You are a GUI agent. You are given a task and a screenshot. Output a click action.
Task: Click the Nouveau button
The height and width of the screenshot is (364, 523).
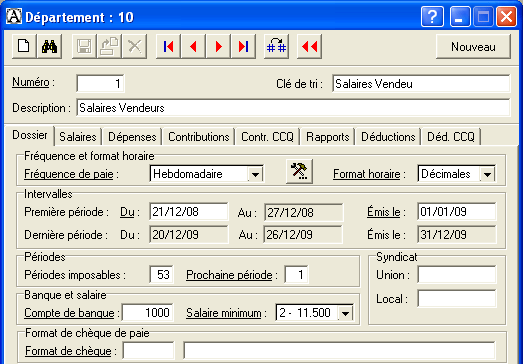click(x=473, y=47)
